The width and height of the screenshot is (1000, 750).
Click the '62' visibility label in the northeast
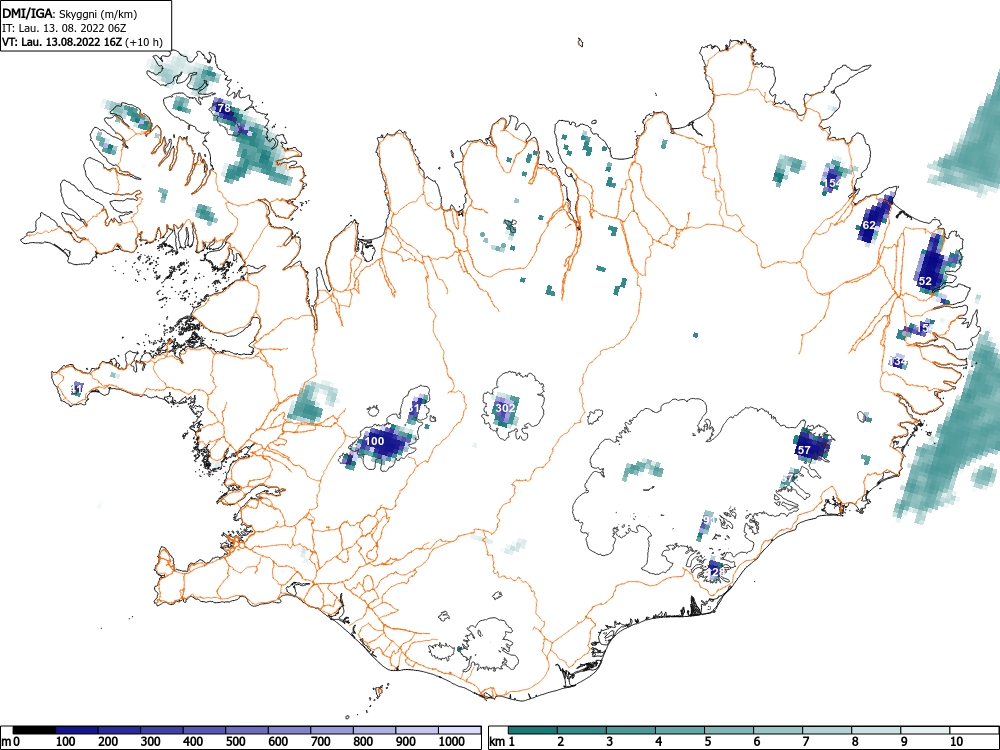[869, 225]
